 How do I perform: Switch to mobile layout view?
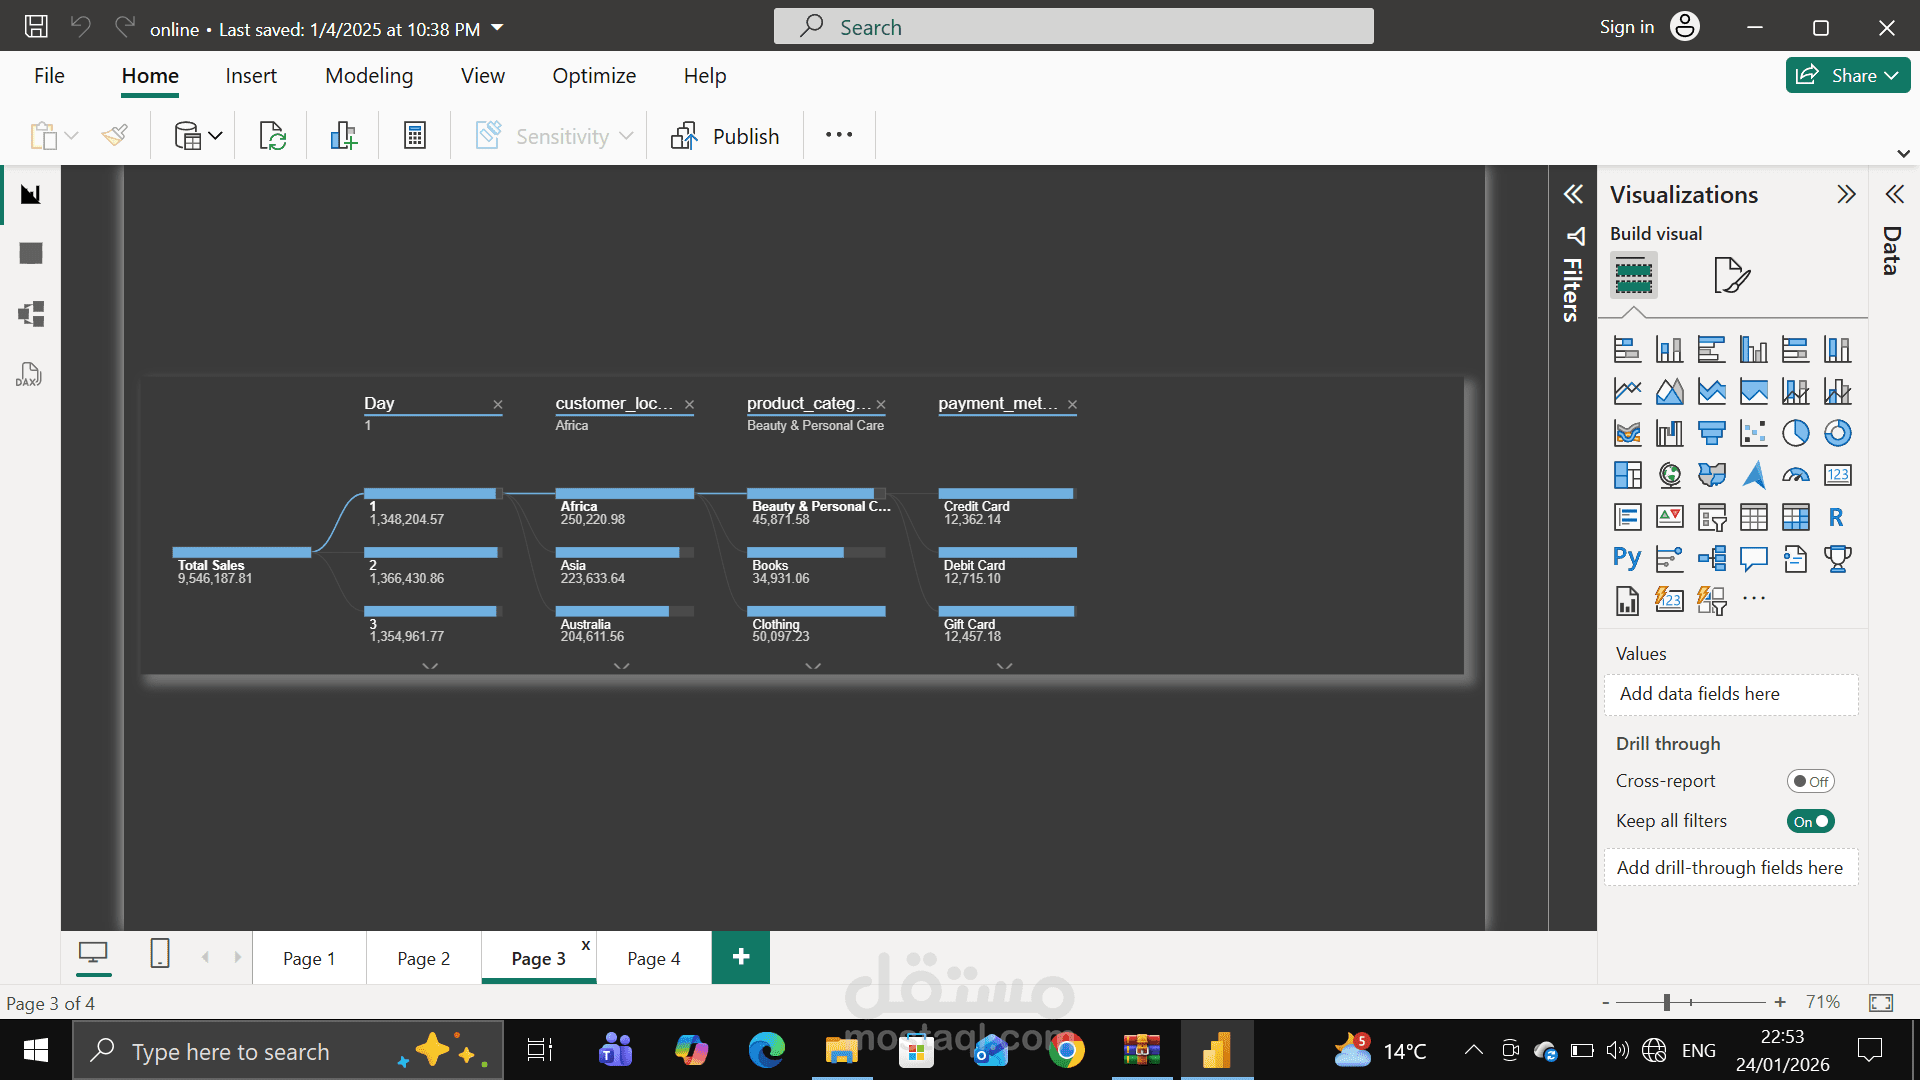tap(160, 954)
